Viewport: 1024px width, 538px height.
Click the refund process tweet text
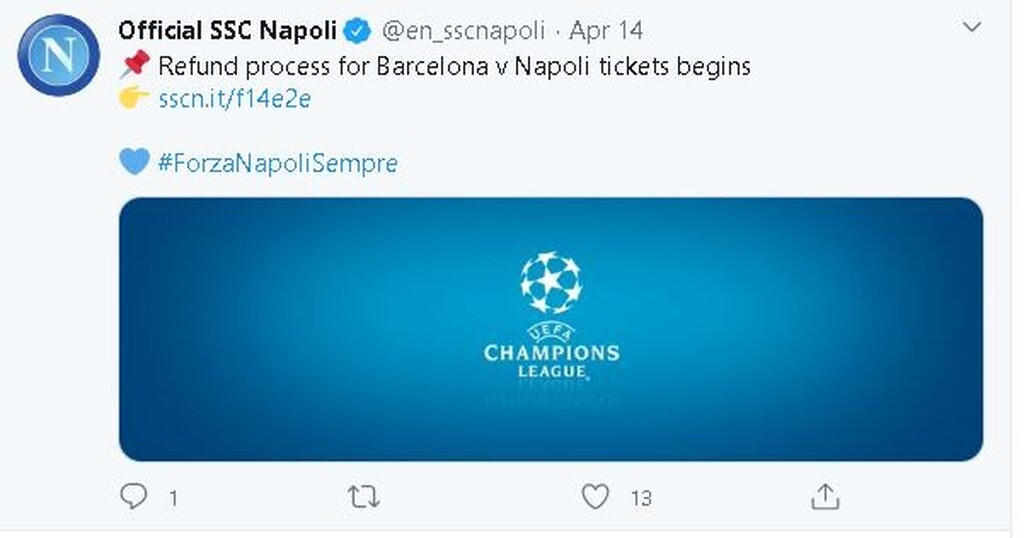454,67
